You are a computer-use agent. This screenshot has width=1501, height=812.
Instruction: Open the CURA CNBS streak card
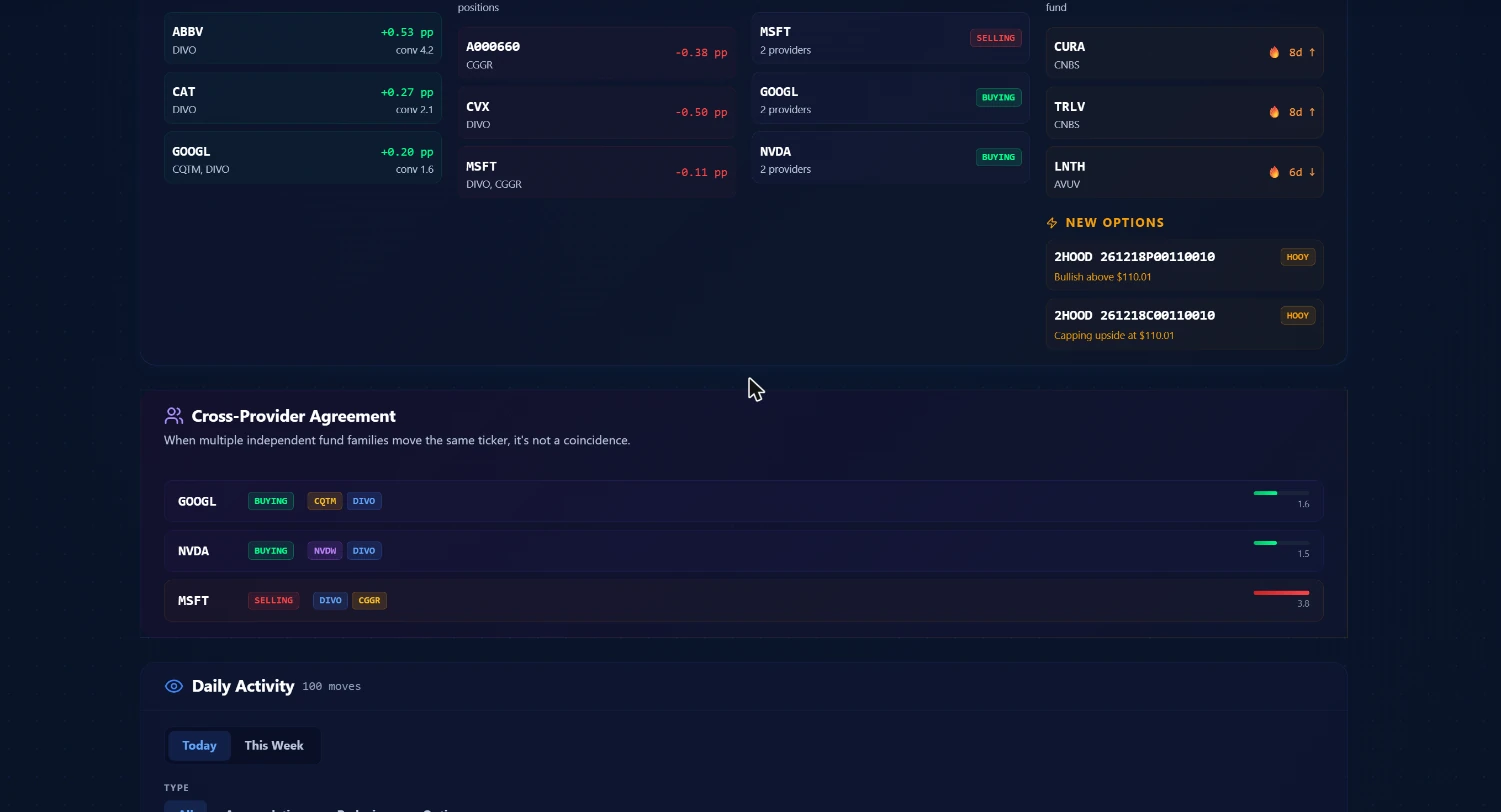tap(1185, 54)
